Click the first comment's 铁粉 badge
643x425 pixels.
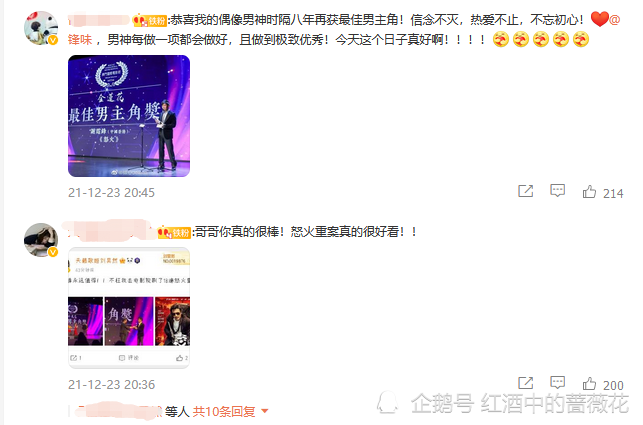149,21
